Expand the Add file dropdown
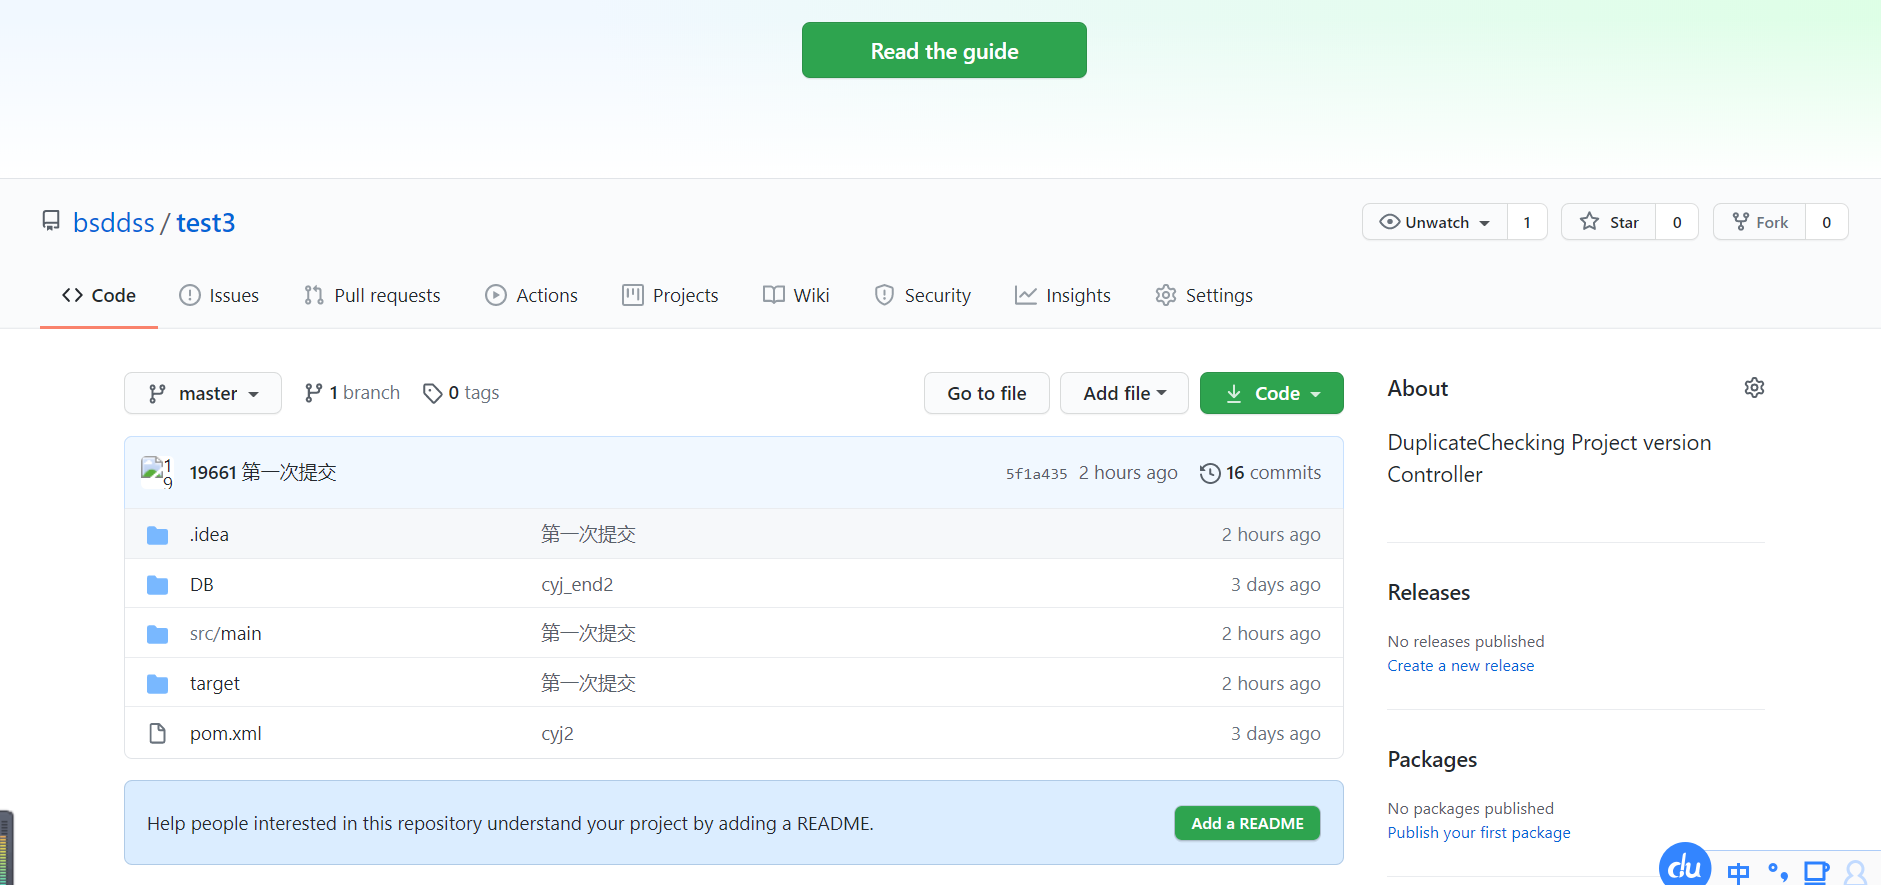Image resolution: width=1881 pixels, height=885 pixels. 1124,393
